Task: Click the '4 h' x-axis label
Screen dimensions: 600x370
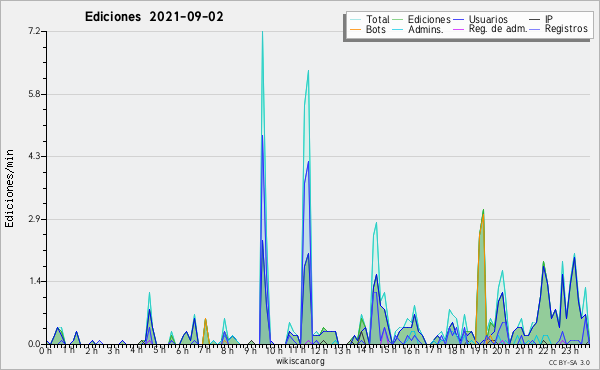Action: click(x=137, y=351)
